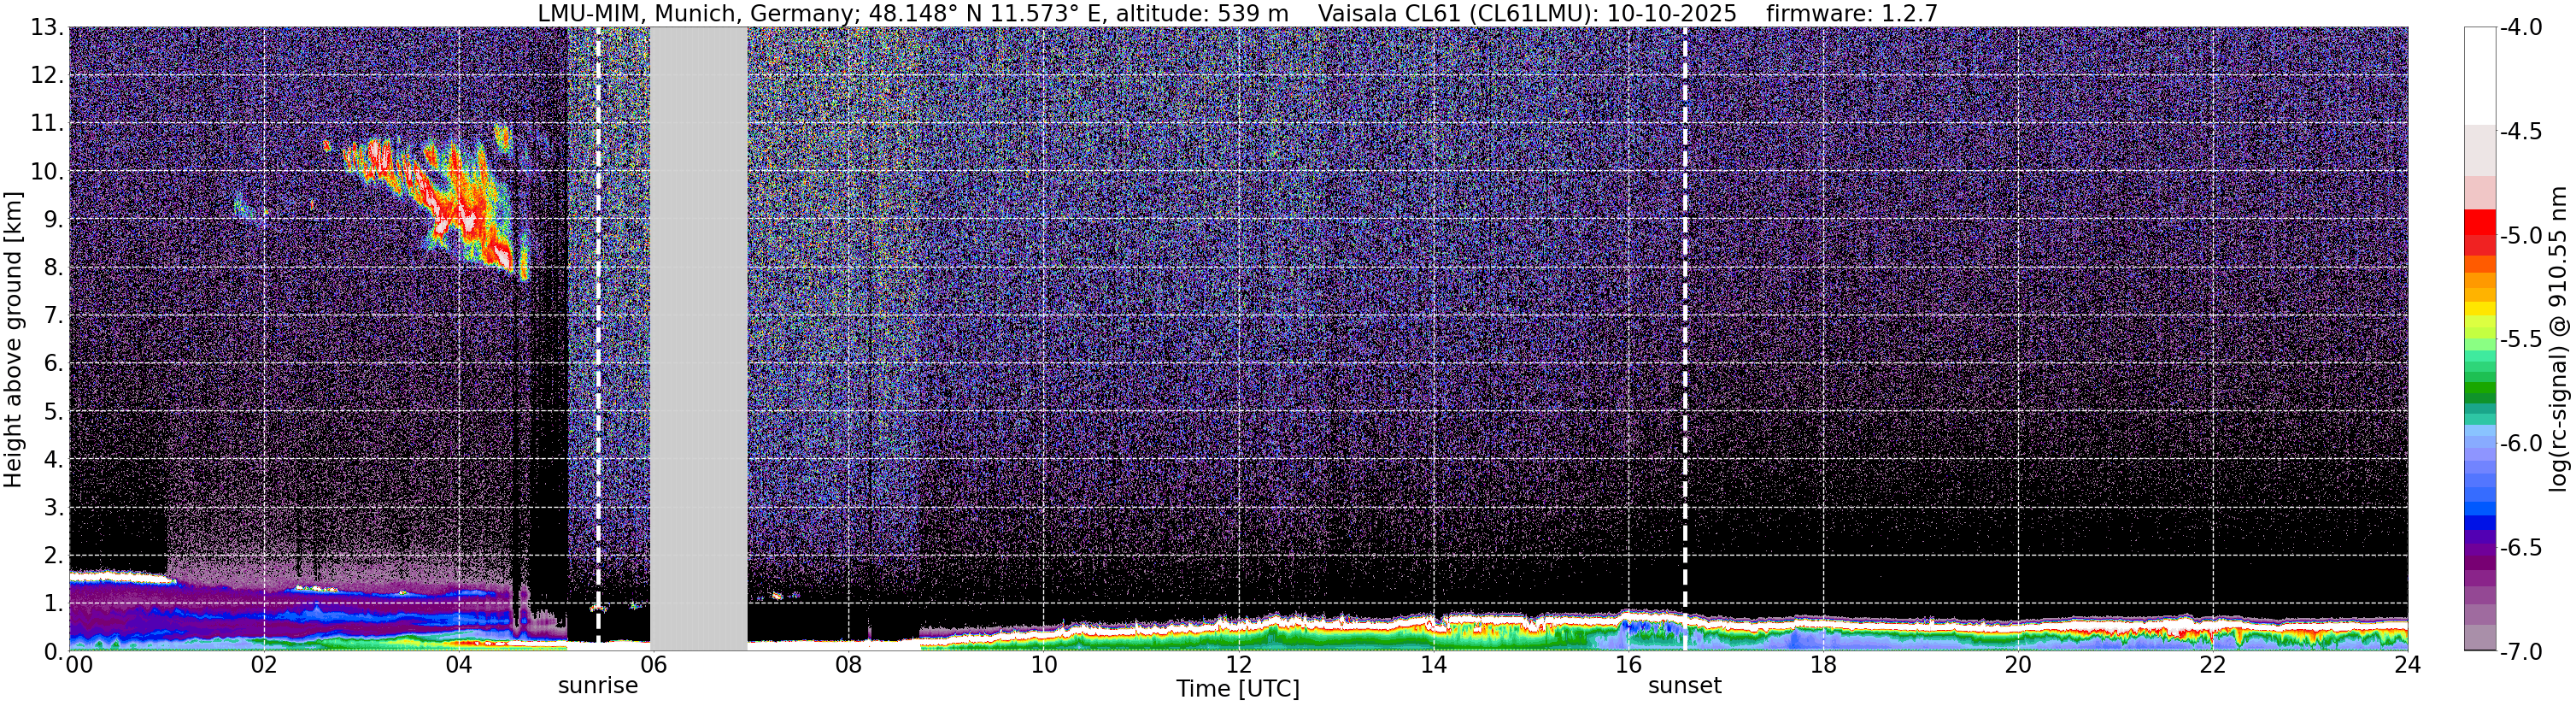Click the 'Time [UTC]' axis label
The height and width of the screenshot is (706, 2576).
pos(1238,689)
